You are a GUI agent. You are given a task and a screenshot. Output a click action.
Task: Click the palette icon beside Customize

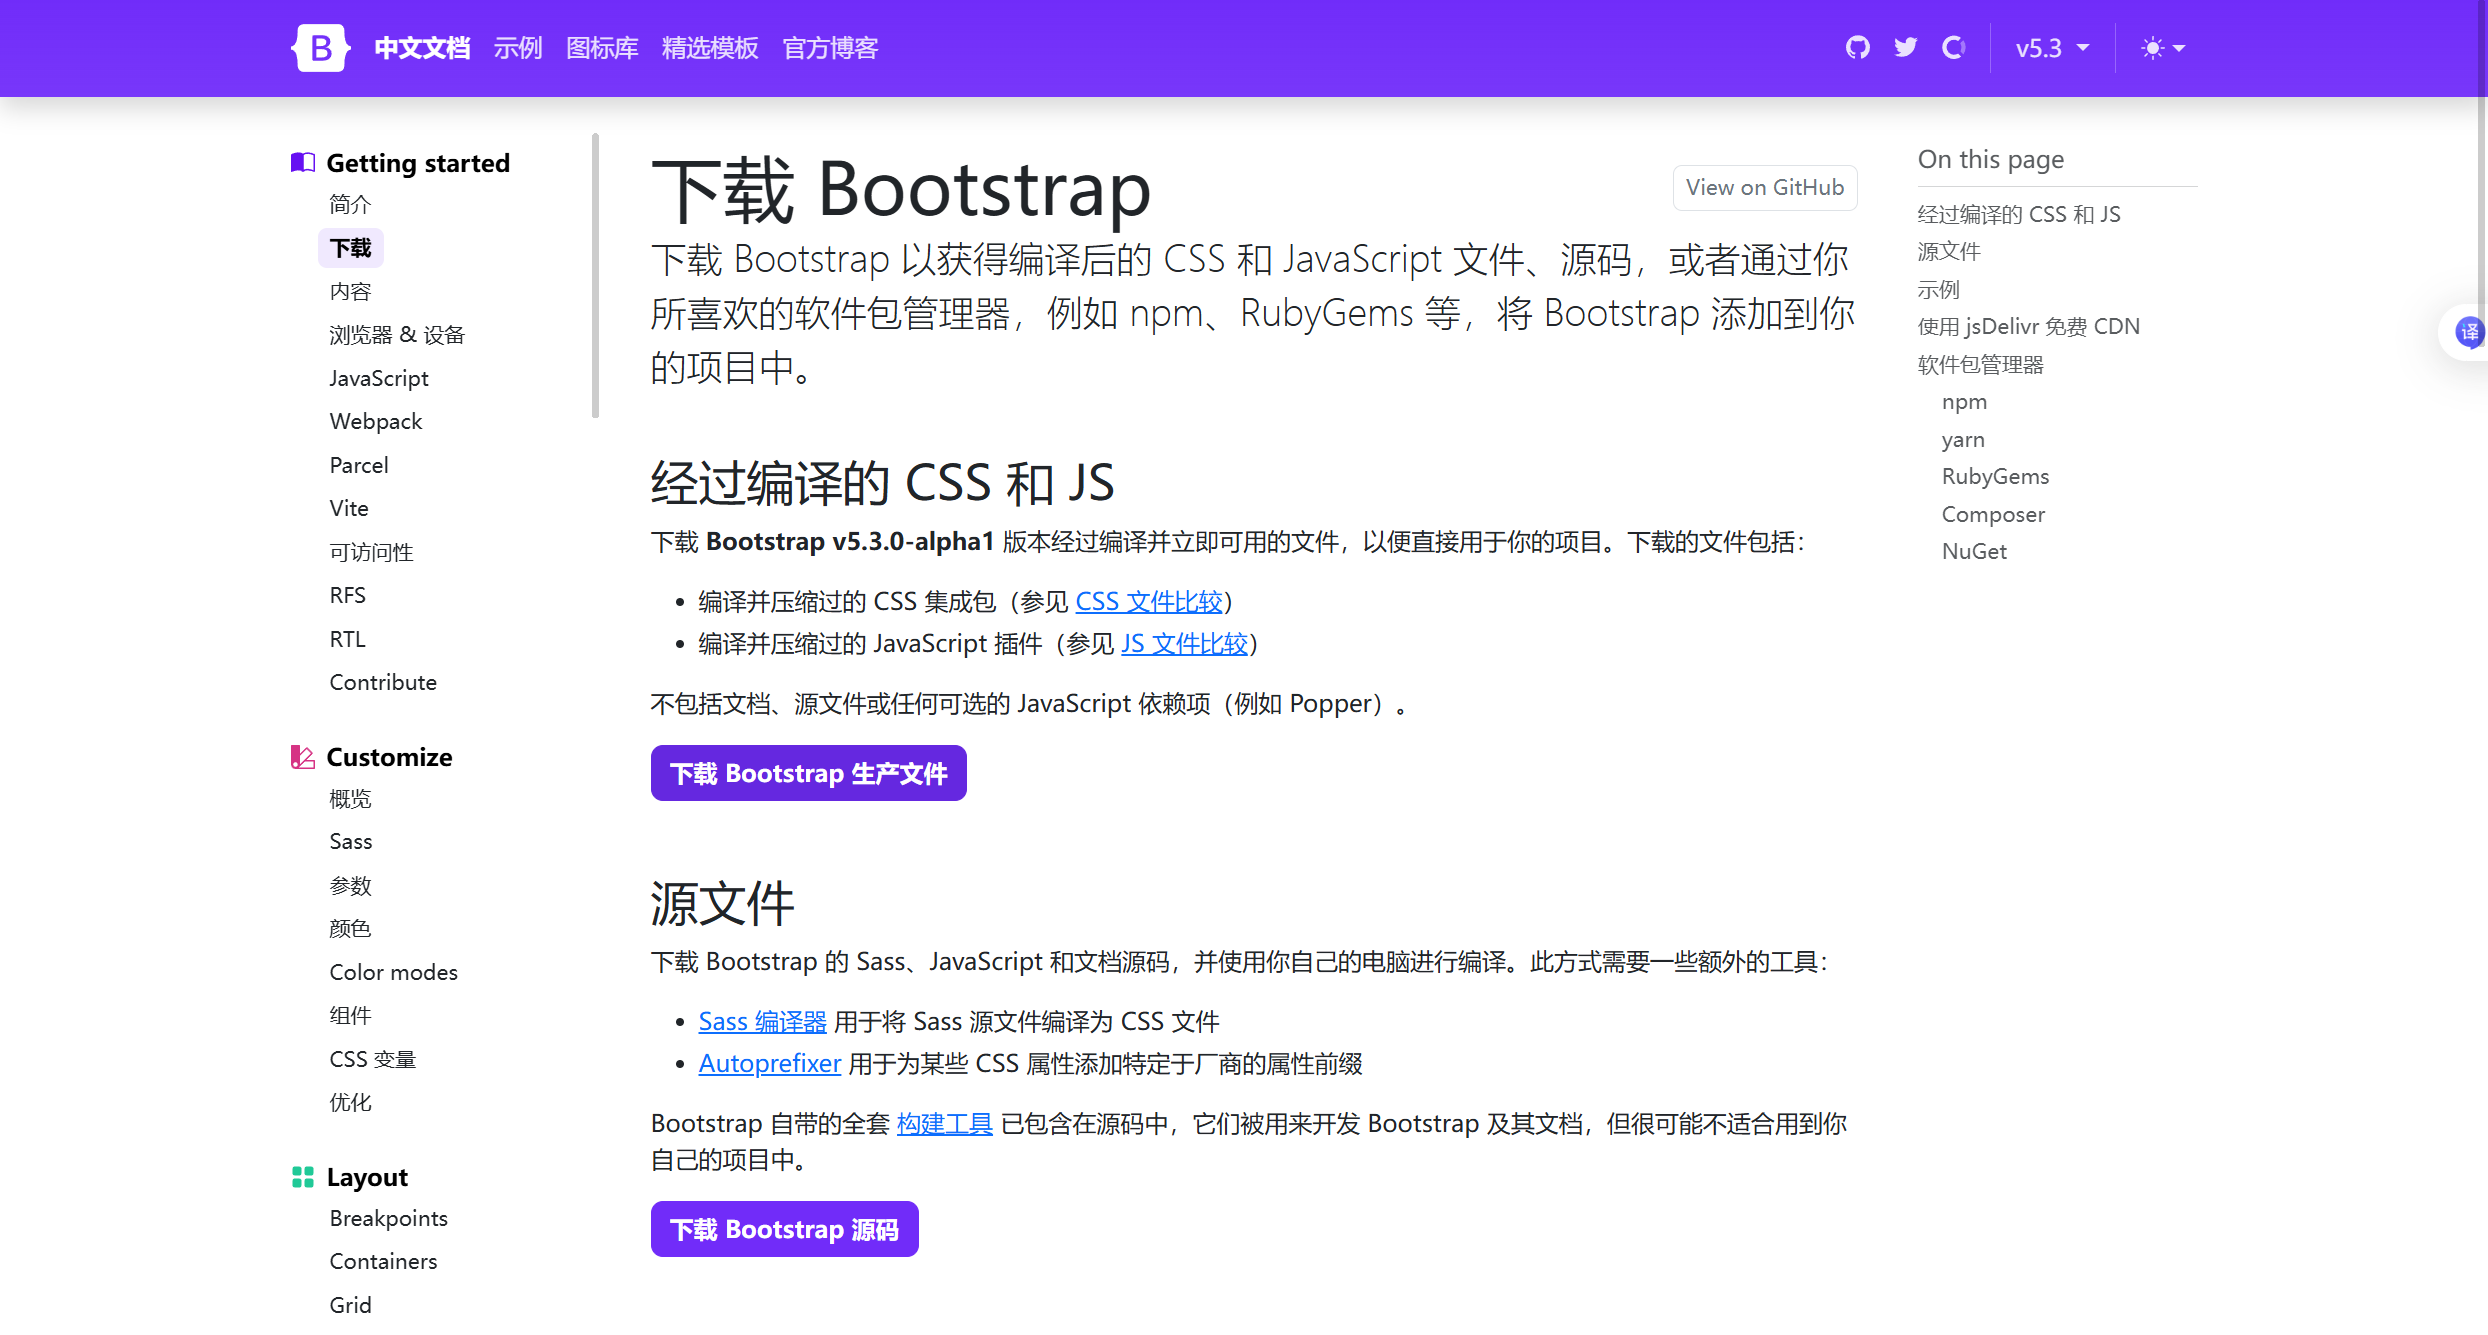[303, 757]
